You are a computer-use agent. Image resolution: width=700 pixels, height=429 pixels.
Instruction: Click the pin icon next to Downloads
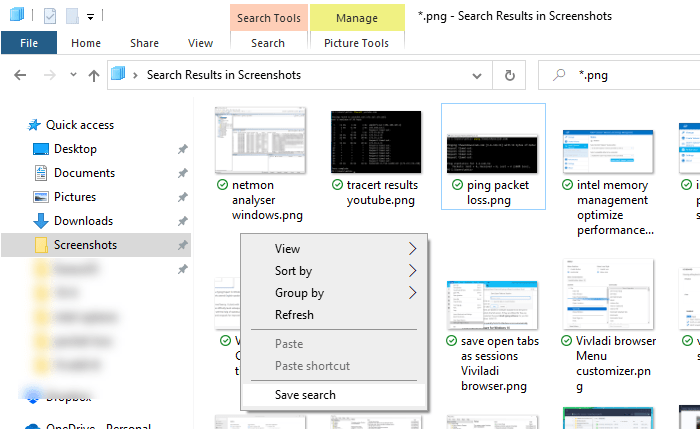[x=182, y=221]
